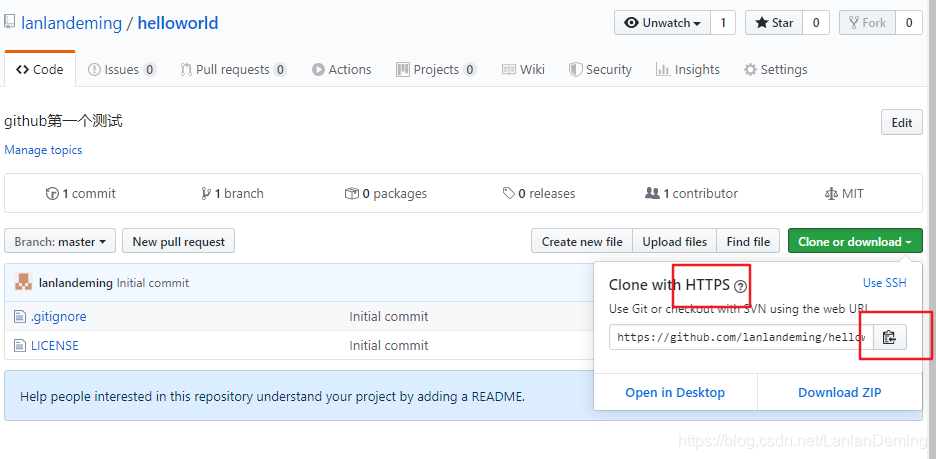
Task: Click Initial commit message for .gitignore
Action: tap(389, 316)
